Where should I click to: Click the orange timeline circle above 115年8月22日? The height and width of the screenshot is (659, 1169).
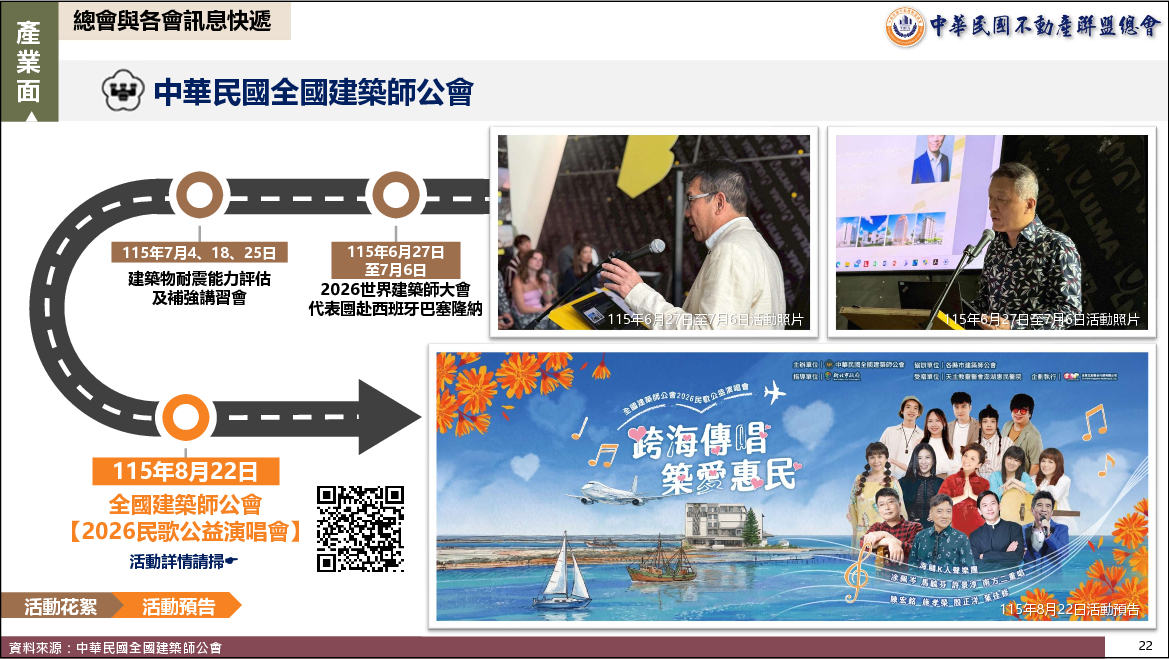point(186,417)
